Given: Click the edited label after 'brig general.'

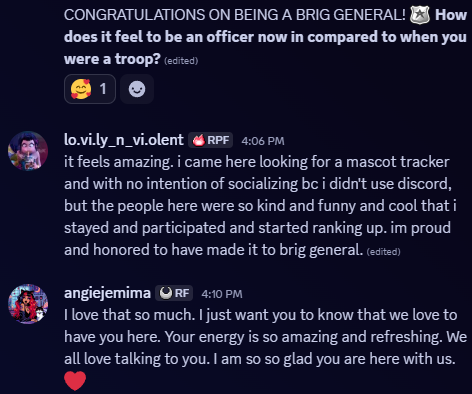Looking at the screenshot, I should point(383,251).
